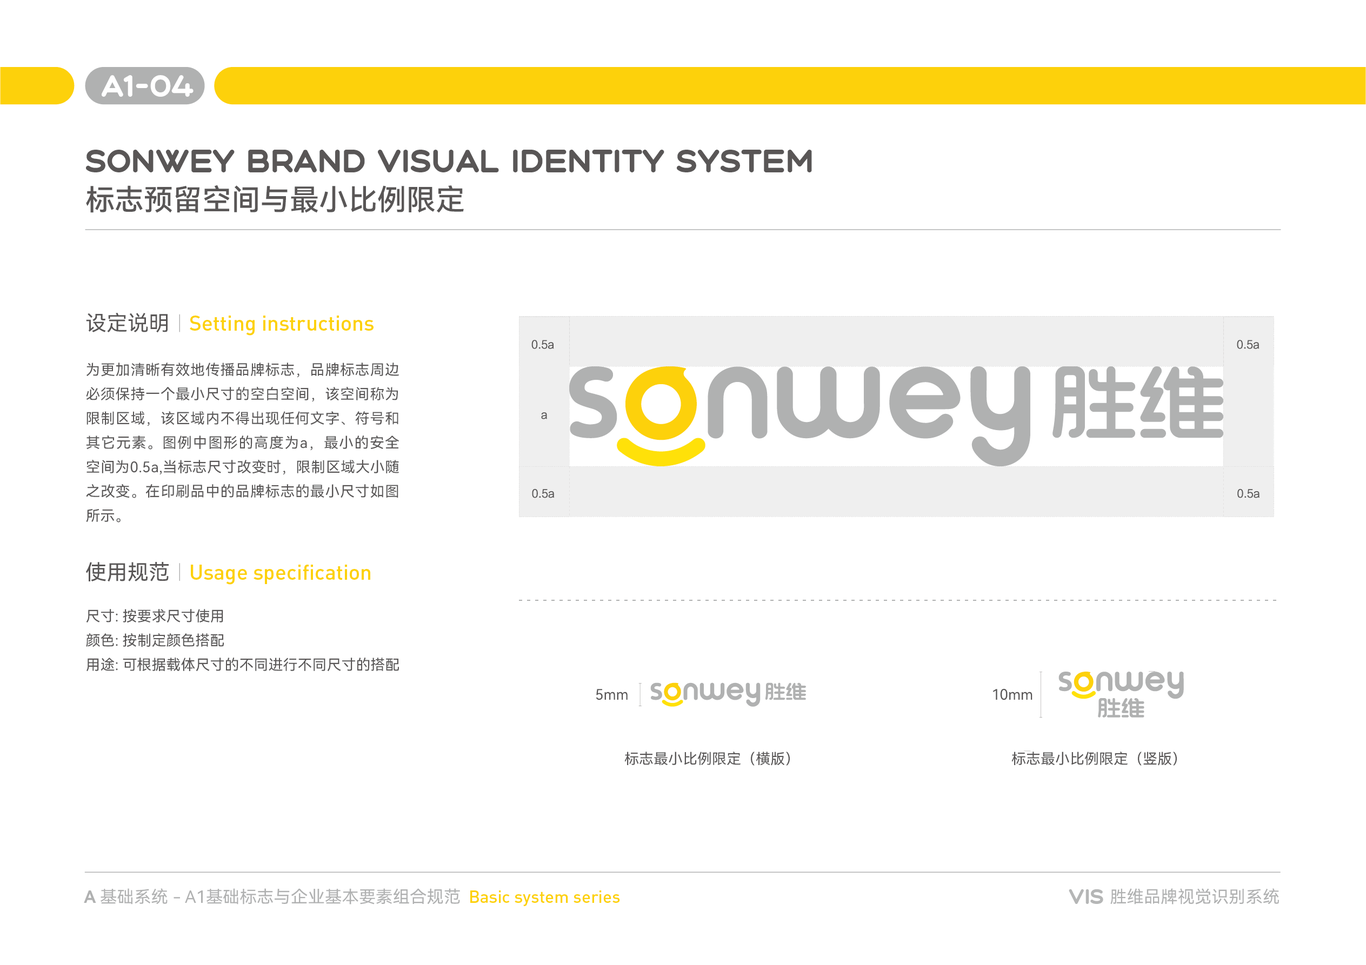The image size is (1366, 965).
Task: Click footer text A 基础系统 - A1基础标志与企业基本要素组合规范
Action: coord(272,897)
